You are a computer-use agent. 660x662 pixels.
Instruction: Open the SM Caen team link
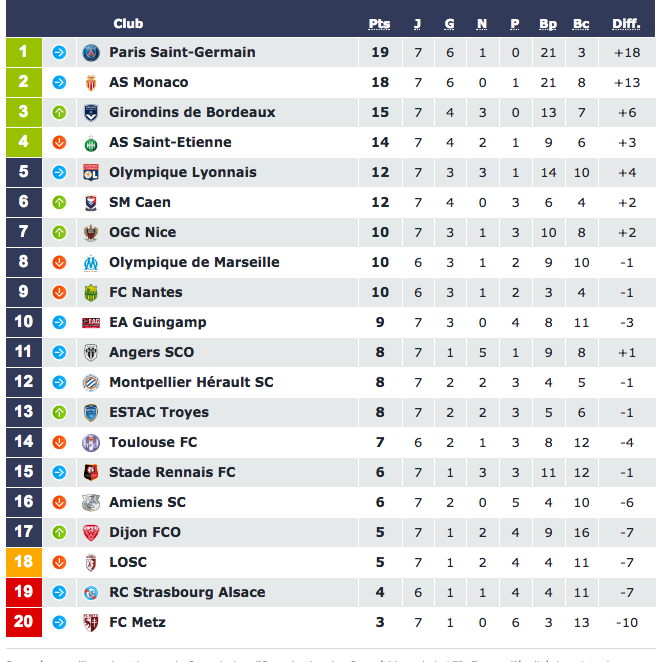140,202
